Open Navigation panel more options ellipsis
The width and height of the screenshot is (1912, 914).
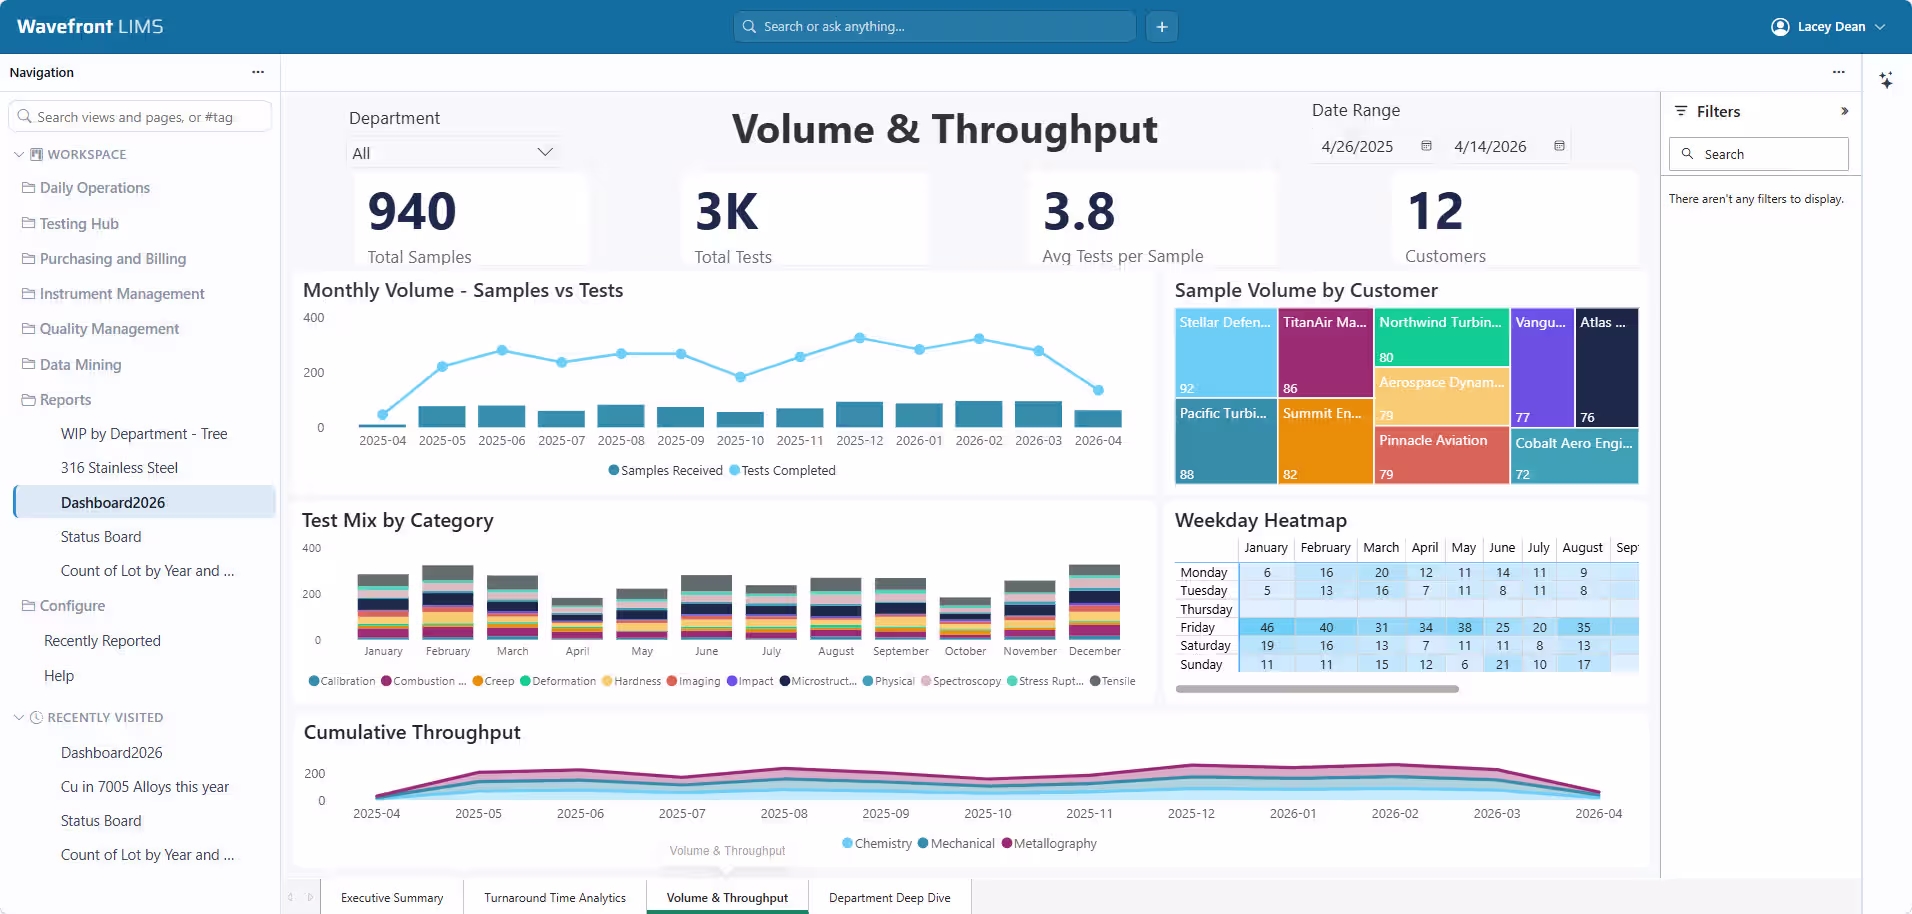(258, 72)
